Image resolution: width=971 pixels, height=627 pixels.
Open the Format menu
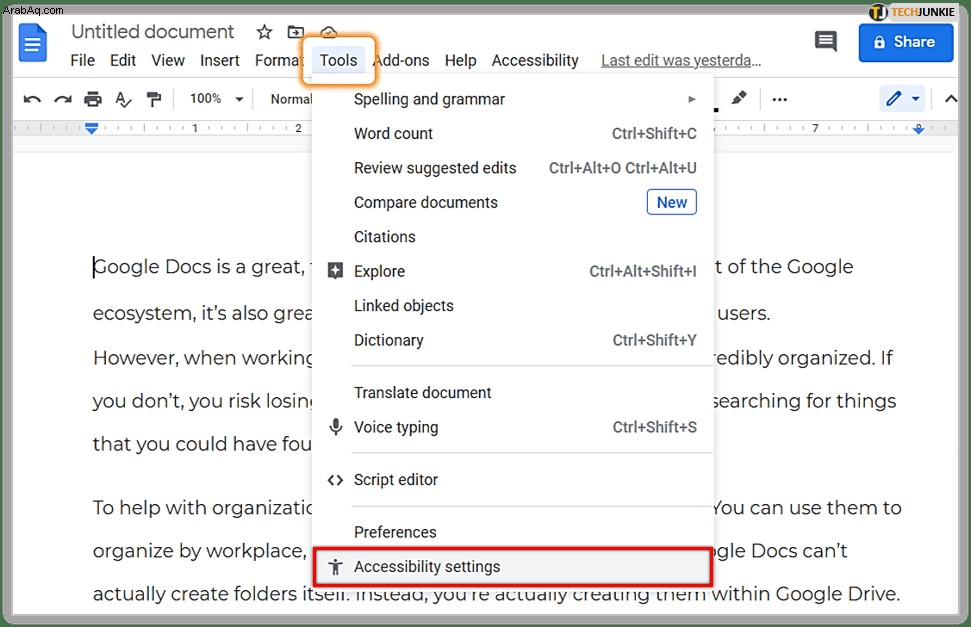(279, 61)
